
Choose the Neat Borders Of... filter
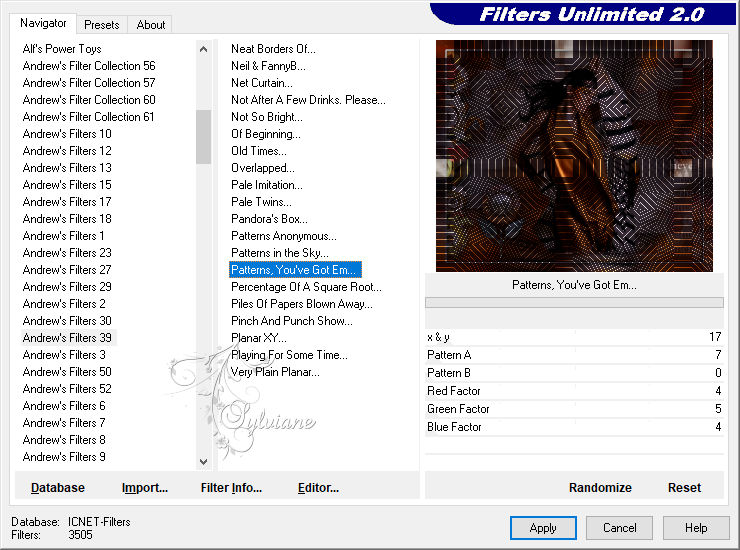tap(273, 49)
